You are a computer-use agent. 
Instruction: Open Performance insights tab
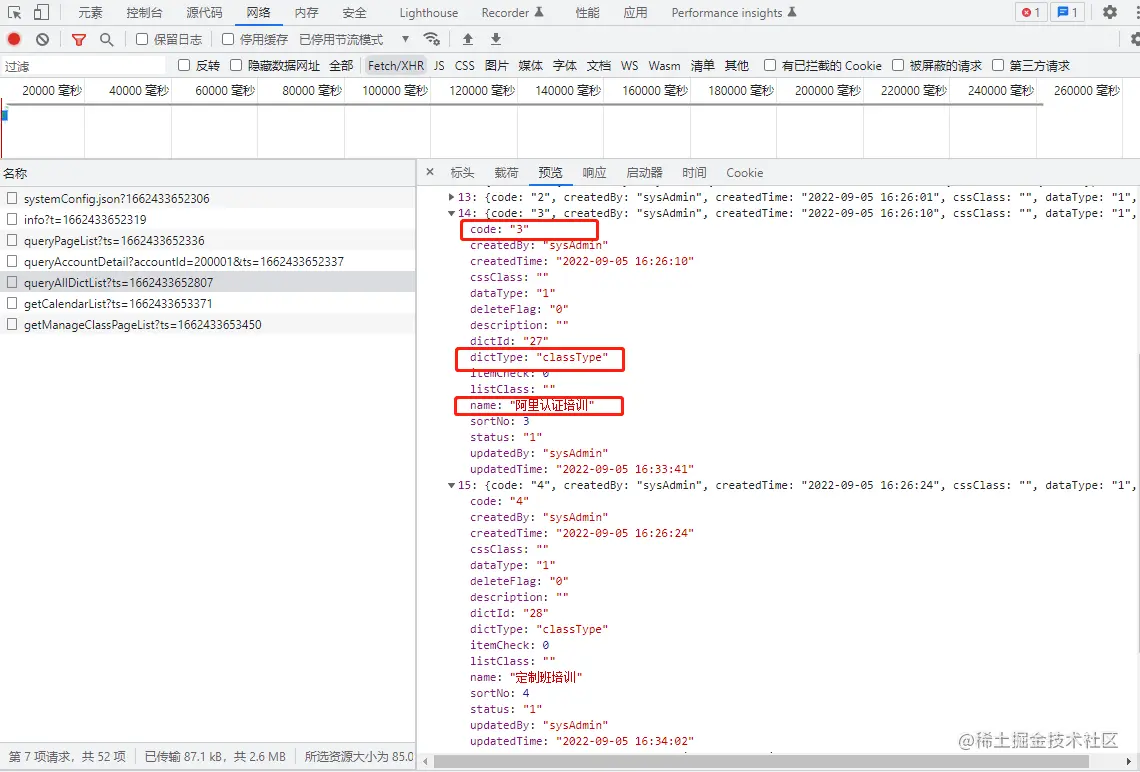coord(734,12)
